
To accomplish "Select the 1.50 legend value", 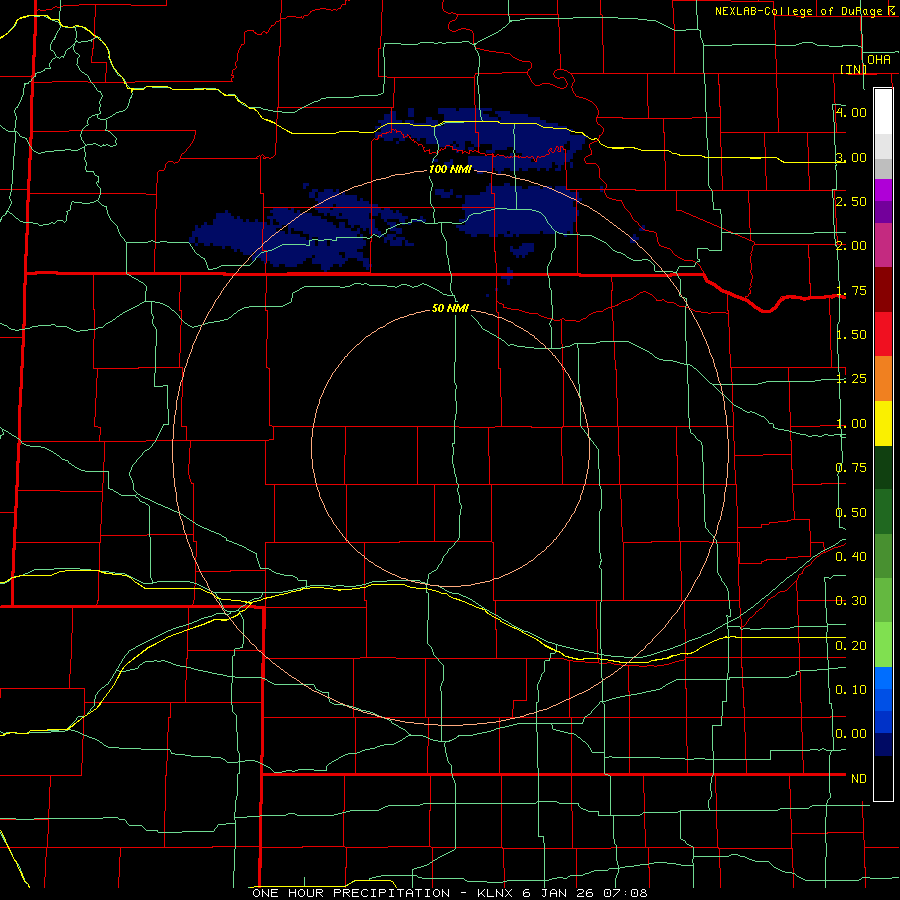I will tap(851, 335).
